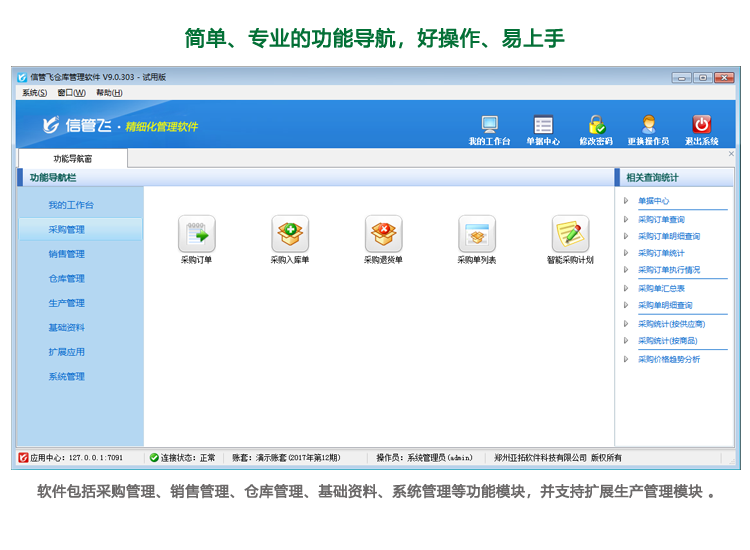Image resolution: width=750 pixels, height=550 pixels.
Task: Click the 修改密码 lock toolbar icon
Action: [x=596, y=125]
